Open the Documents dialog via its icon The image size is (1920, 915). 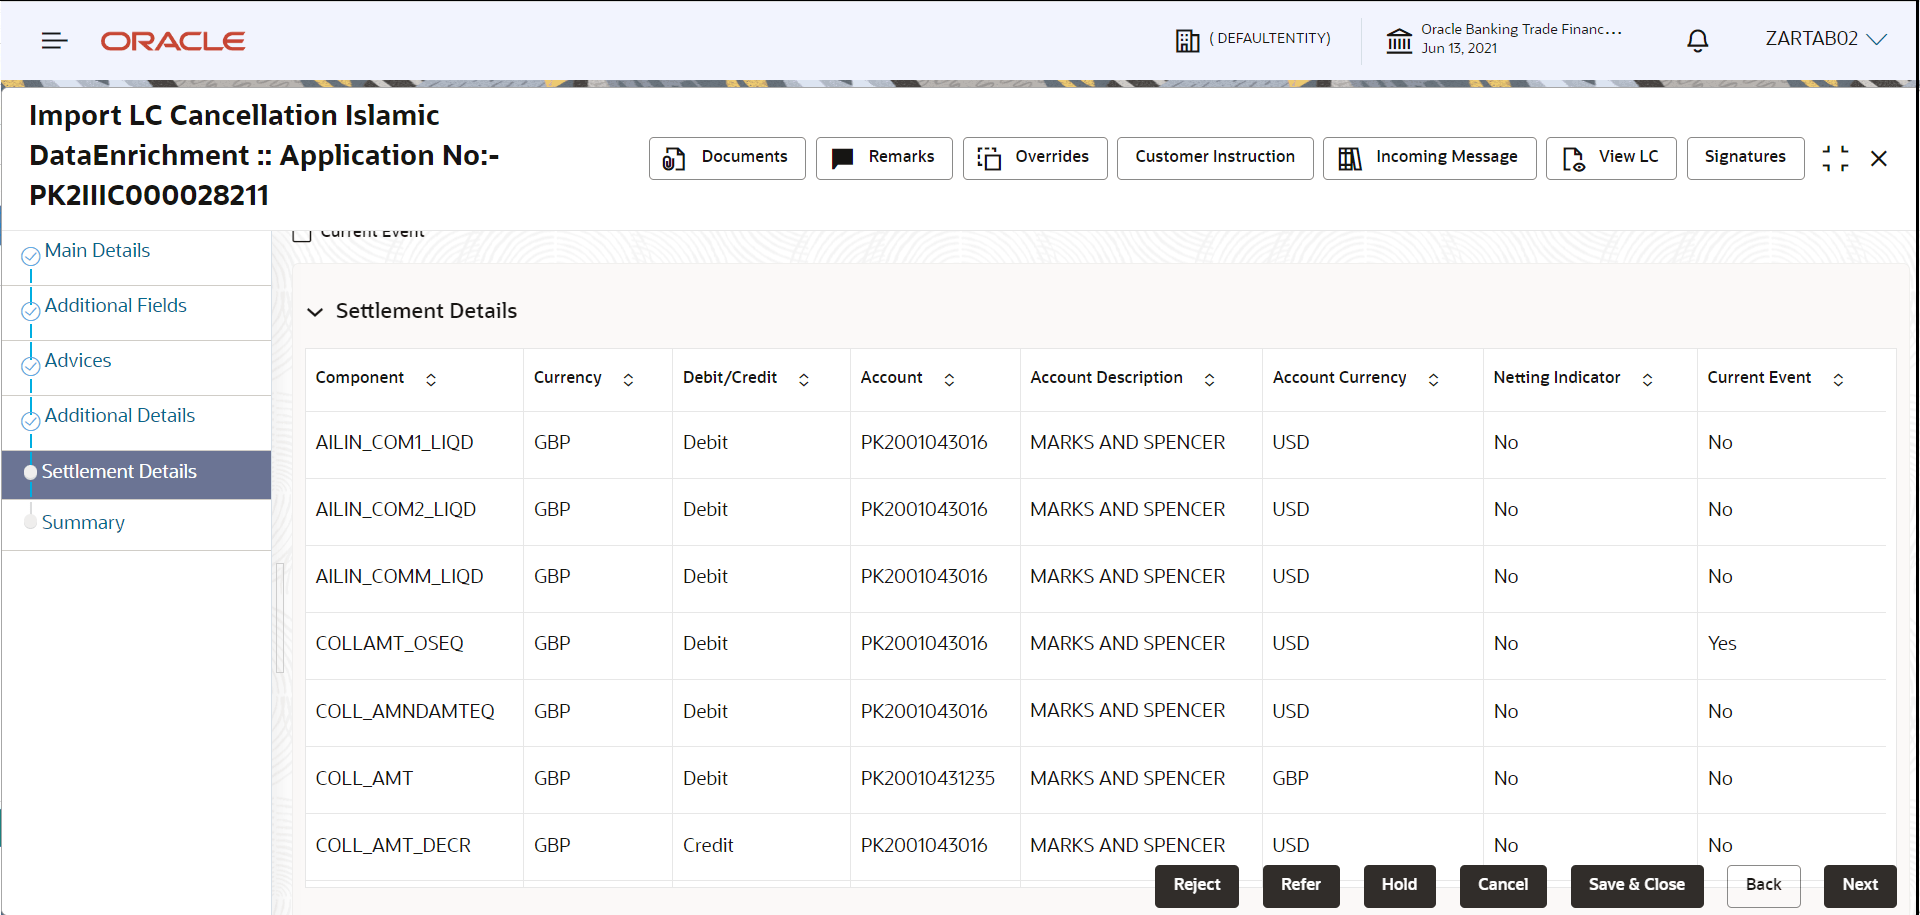671,158
